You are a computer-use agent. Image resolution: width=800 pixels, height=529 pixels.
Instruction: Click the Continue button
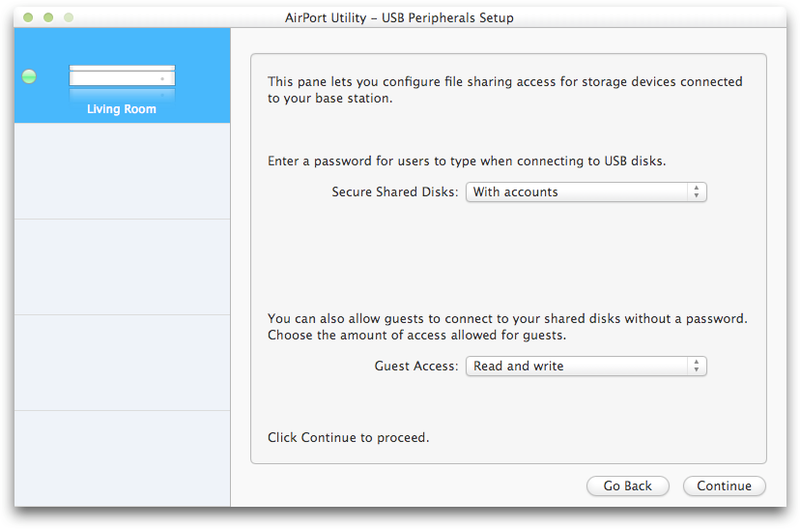[724, 486]
